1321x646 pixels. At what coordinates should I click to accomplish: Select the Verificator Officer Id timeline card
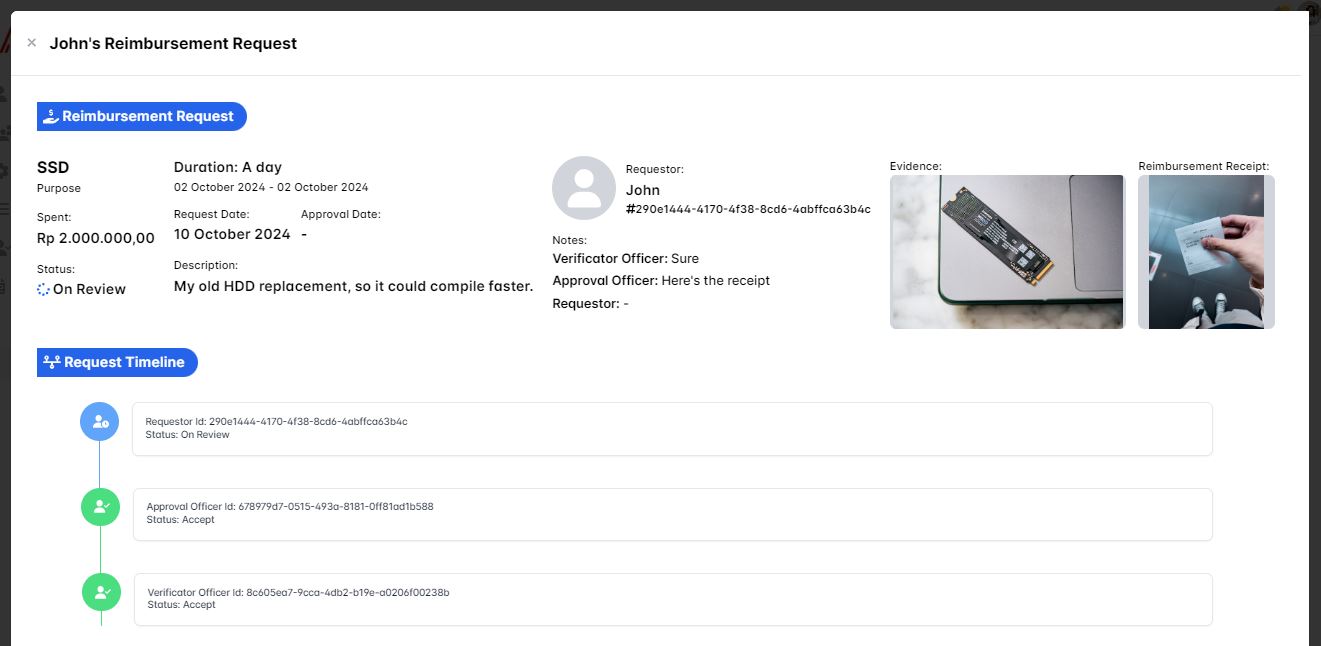[x=672, y=599]
